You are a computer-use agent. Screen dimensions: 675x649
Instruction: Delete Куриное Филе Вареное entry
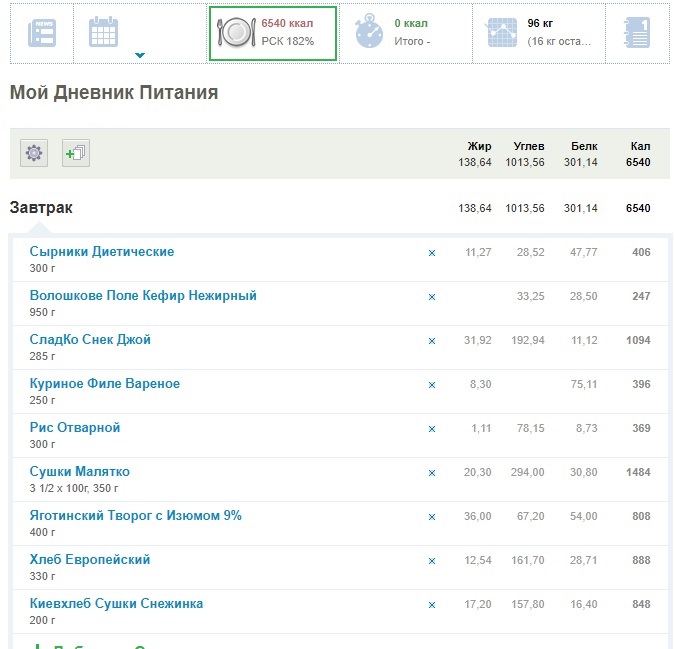pyautogui.click(x=432, y=385)
